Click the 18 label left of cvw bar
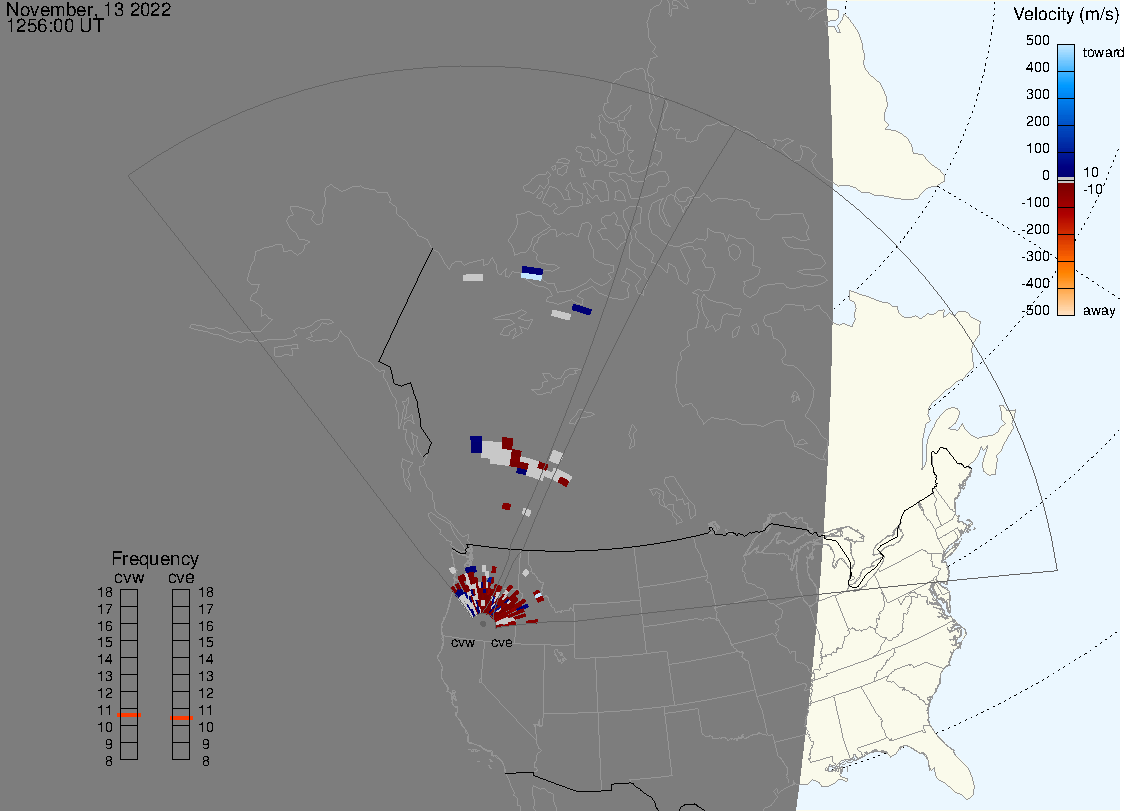 pos(105,593)
